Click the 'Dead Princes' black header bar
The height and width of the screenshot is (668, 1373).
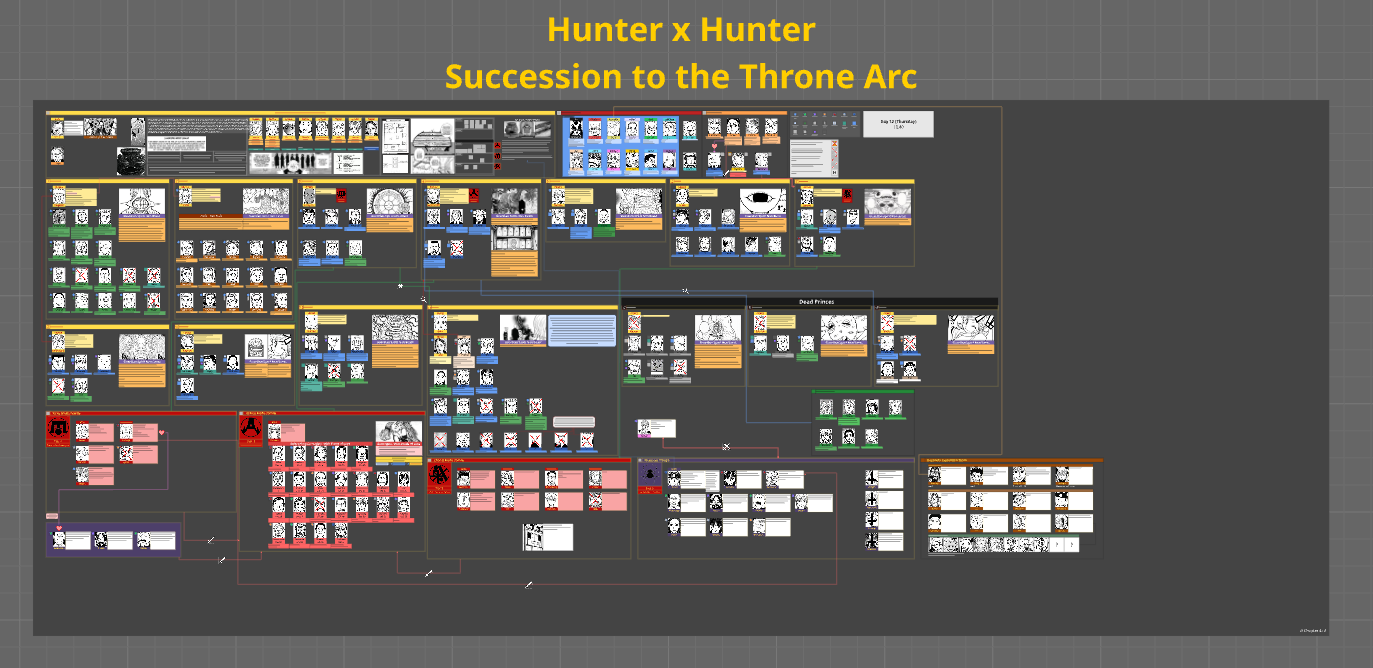(810, 302)
